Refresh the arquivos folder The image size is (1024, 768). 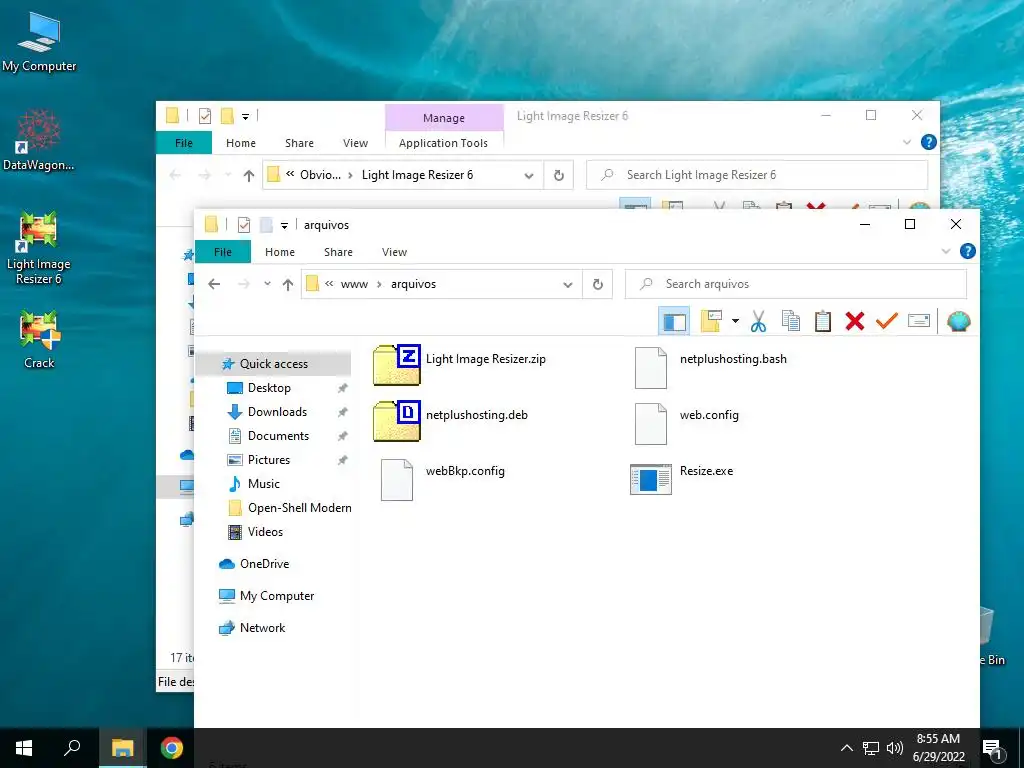(x=598, y=285)
